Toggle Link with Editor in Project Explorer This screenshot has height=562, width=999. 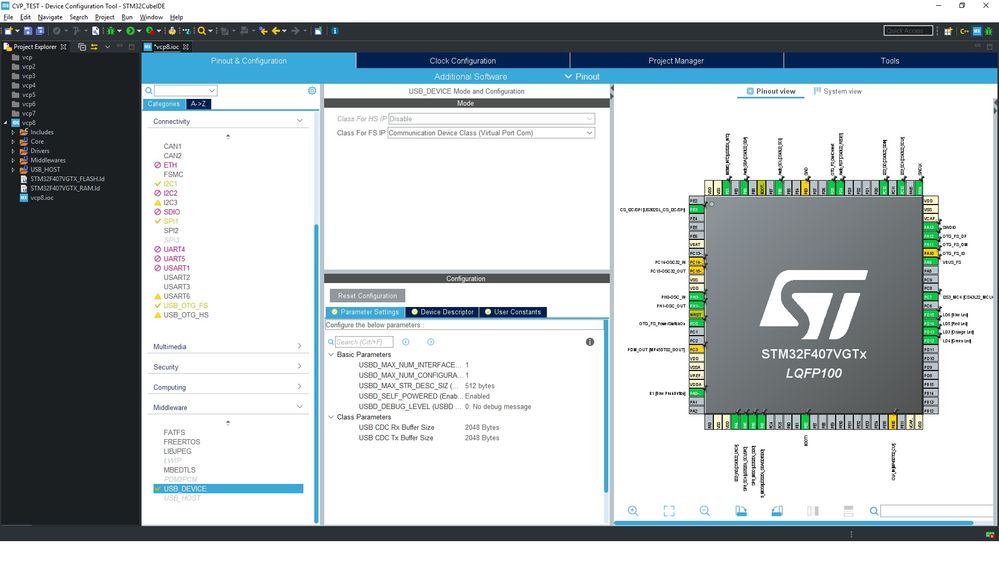pos(94,47)
